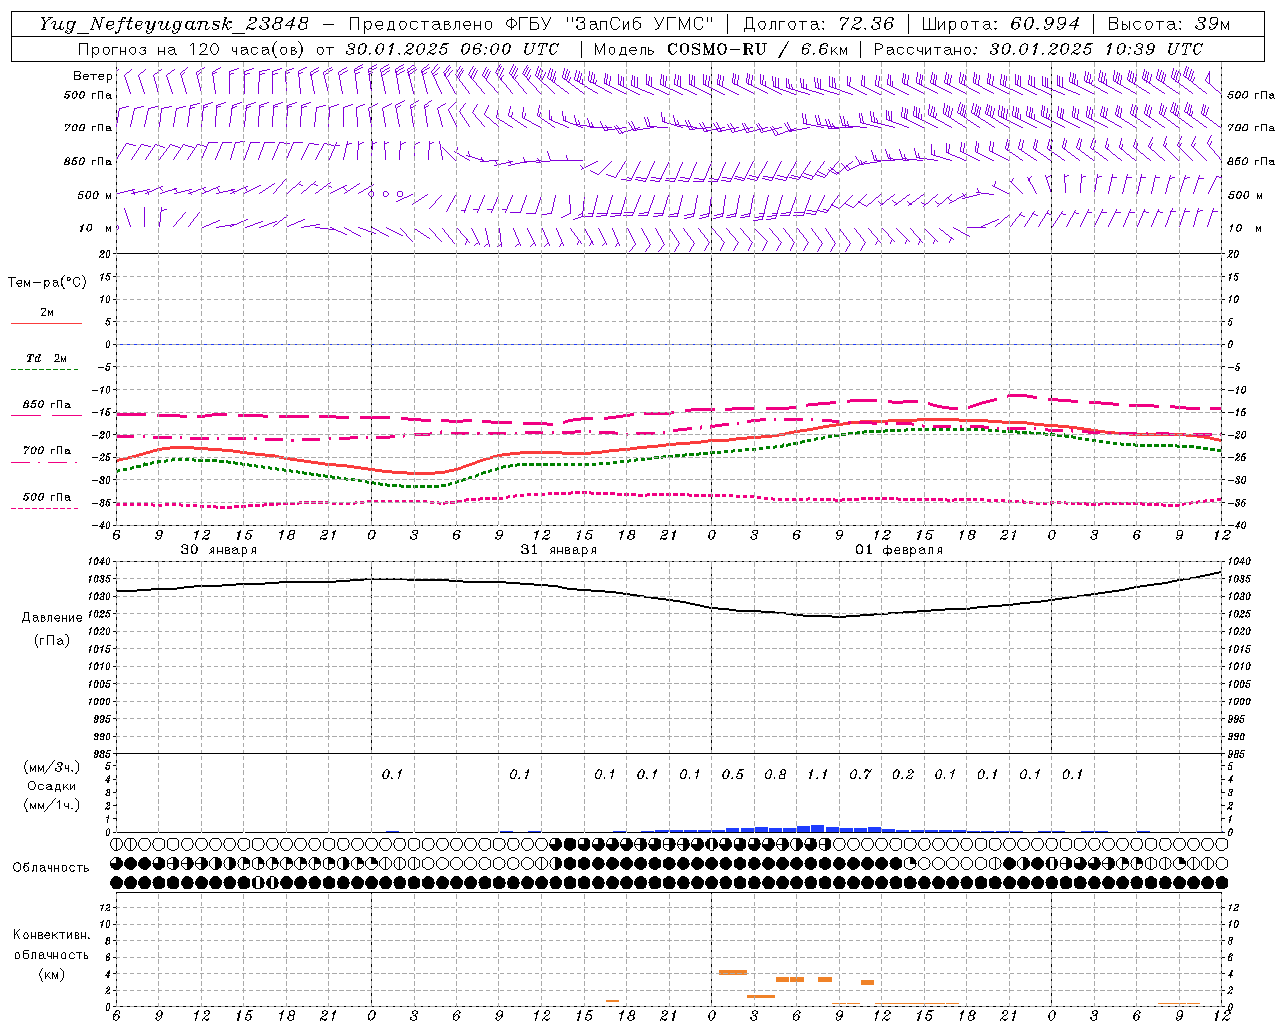This screenshot has width=1280, height=1024.
Task: Click the Ветер wind panel label
Action: pos(92,76)
